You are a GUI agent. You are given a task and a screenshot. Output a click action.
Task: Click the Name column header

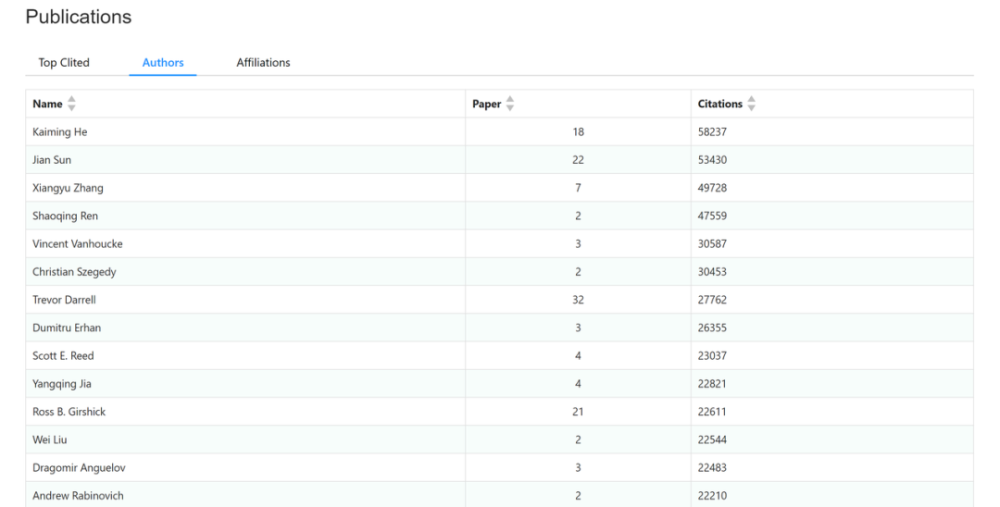47,104
